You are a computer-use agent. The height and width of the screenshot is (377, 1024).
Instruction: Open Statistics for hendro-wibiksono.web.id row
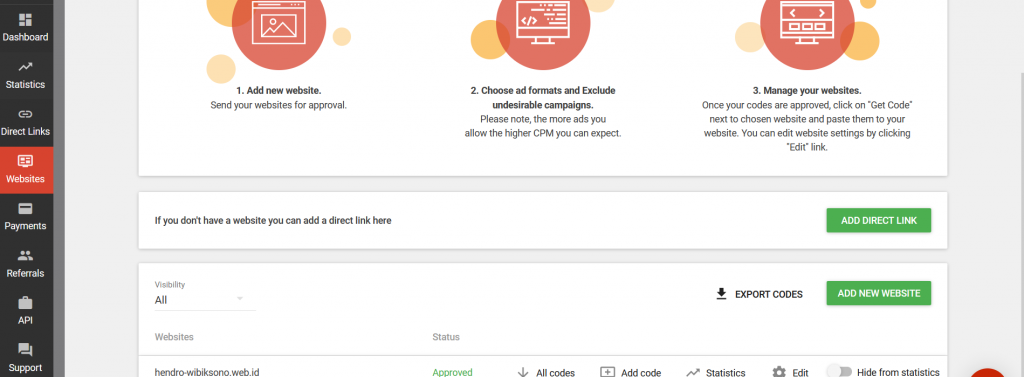point(716,372)
